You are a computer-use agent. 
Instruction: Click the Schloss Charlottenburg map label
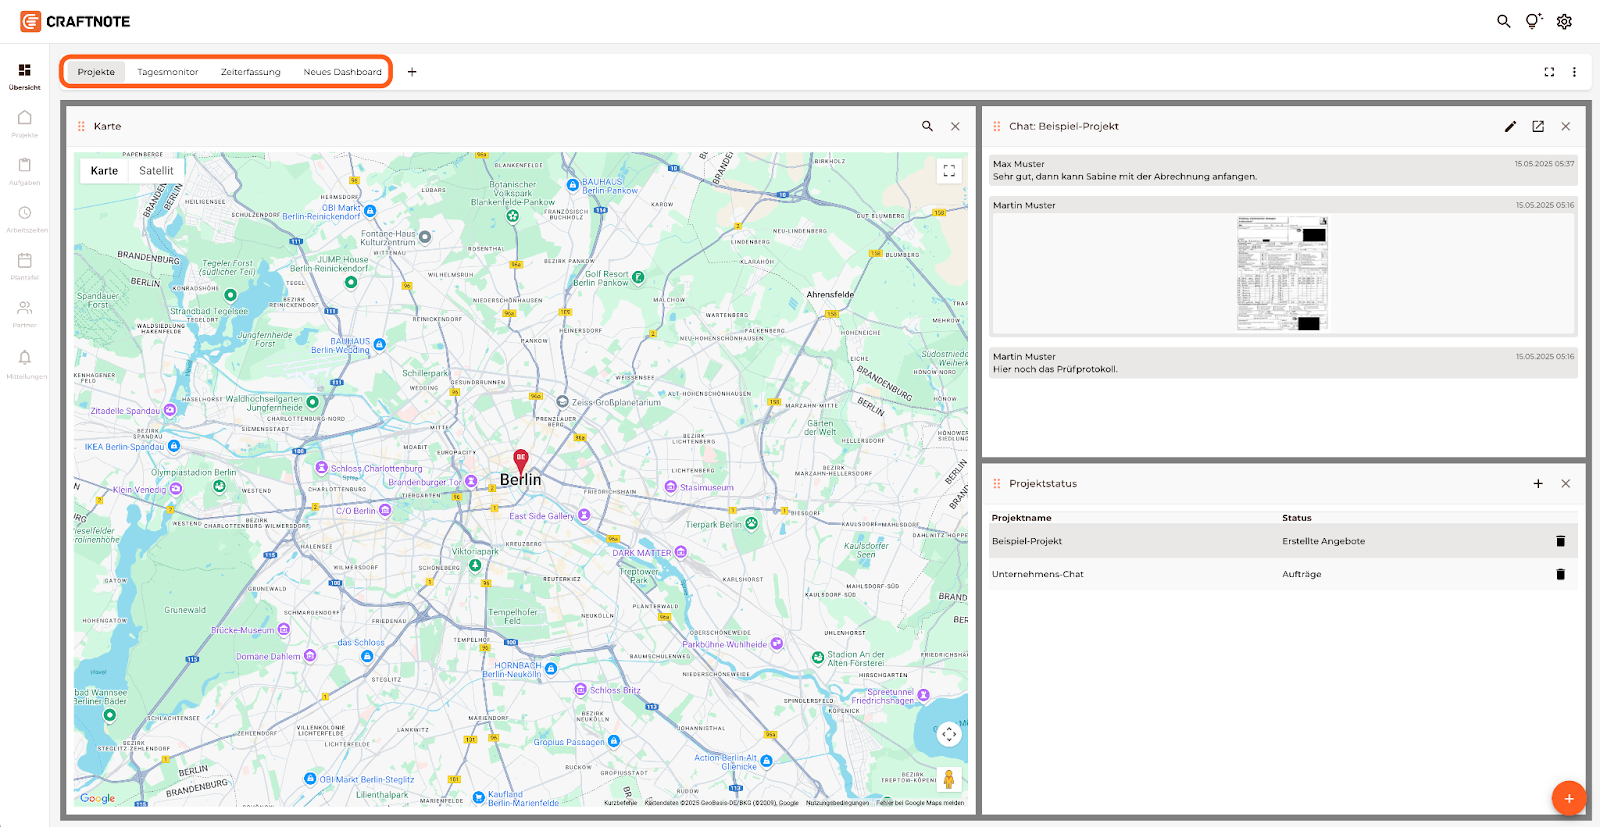click(377, 468)
